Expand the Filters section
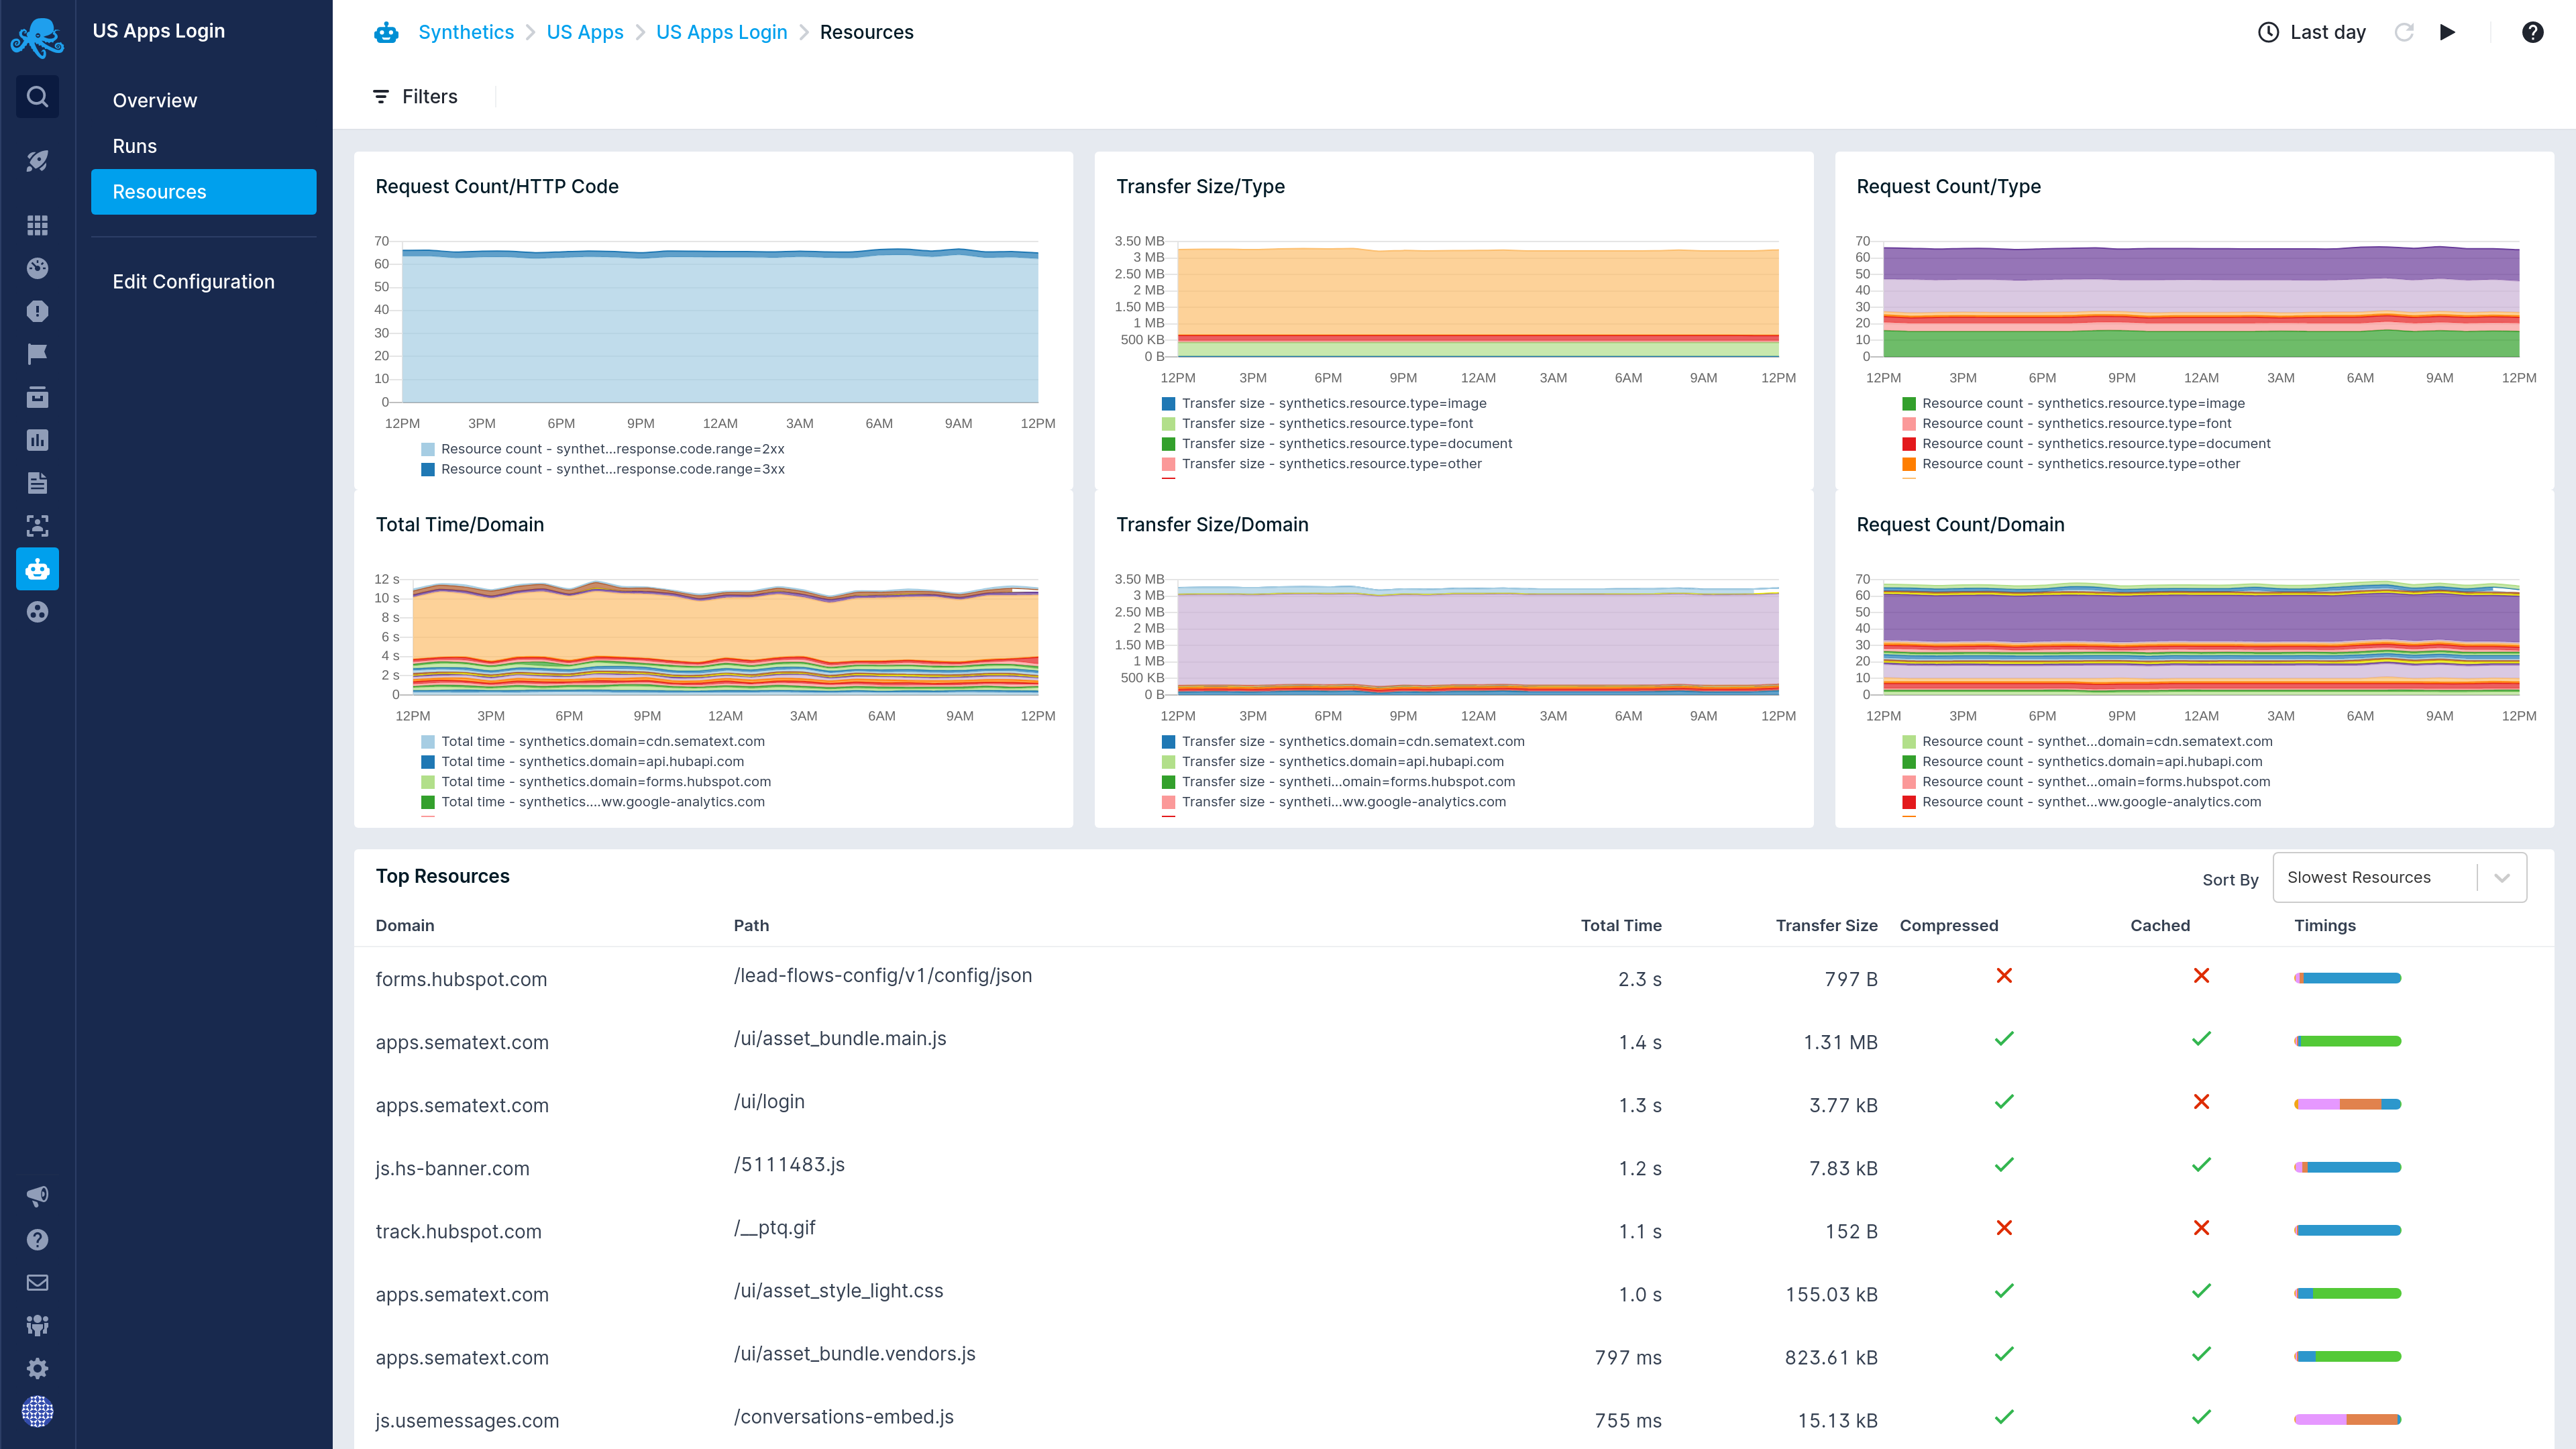 417,95
